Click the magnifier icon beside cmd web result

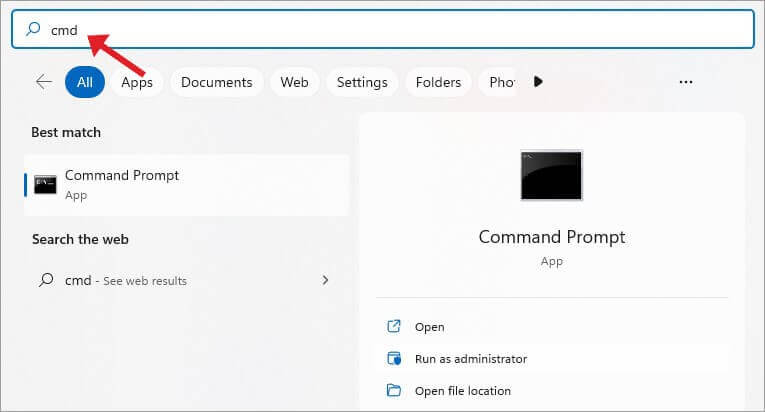click(x=46, y=280)
